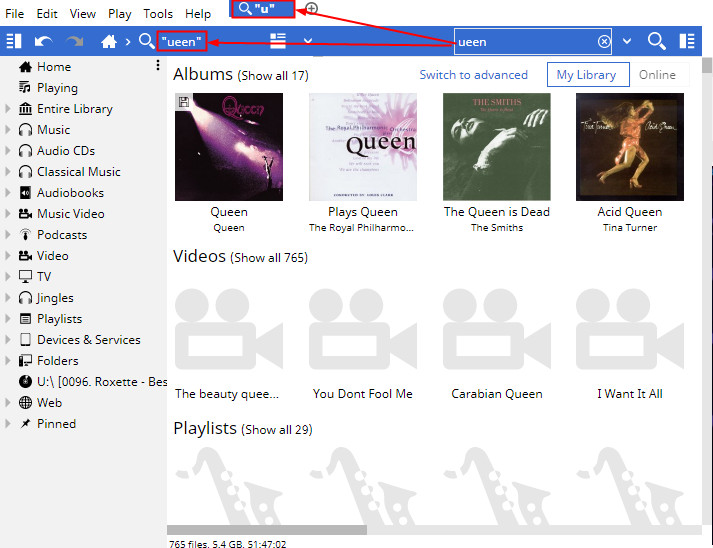
Task: Switch results to My Library
Action: [587, 75]
